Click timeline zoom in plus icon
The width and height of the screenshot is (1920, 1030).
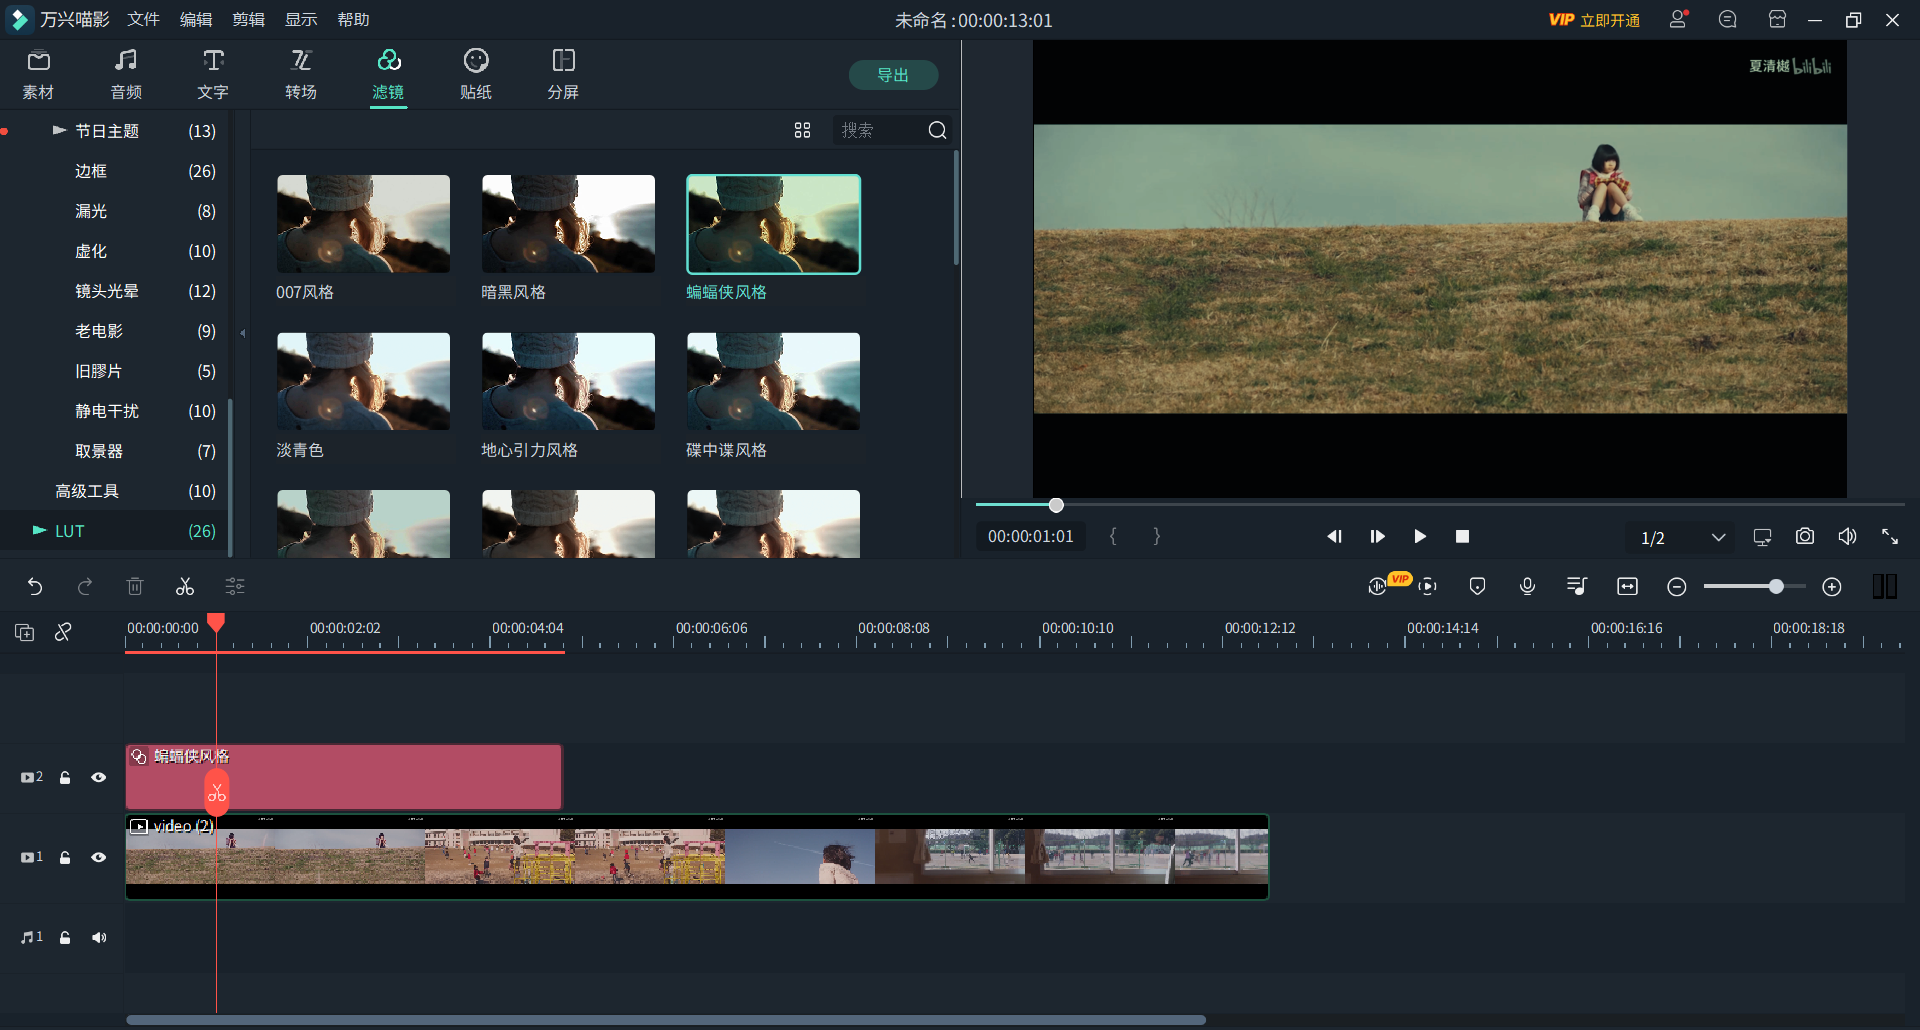[1832, 587]
